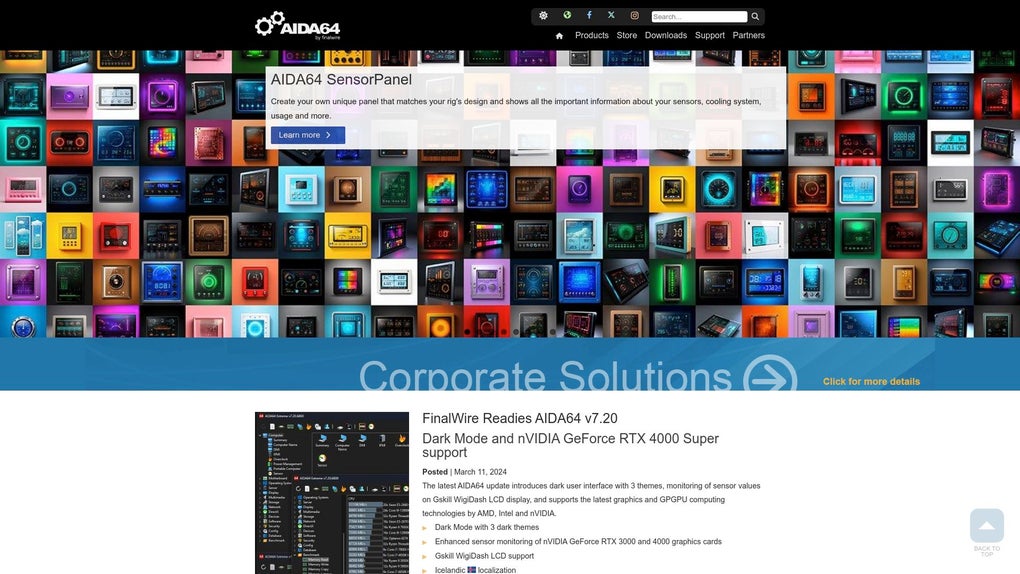The image size is (1020, 574).
Task: Open the AIDA64 dark mode screenshot thumbnail
Action: 332,493
